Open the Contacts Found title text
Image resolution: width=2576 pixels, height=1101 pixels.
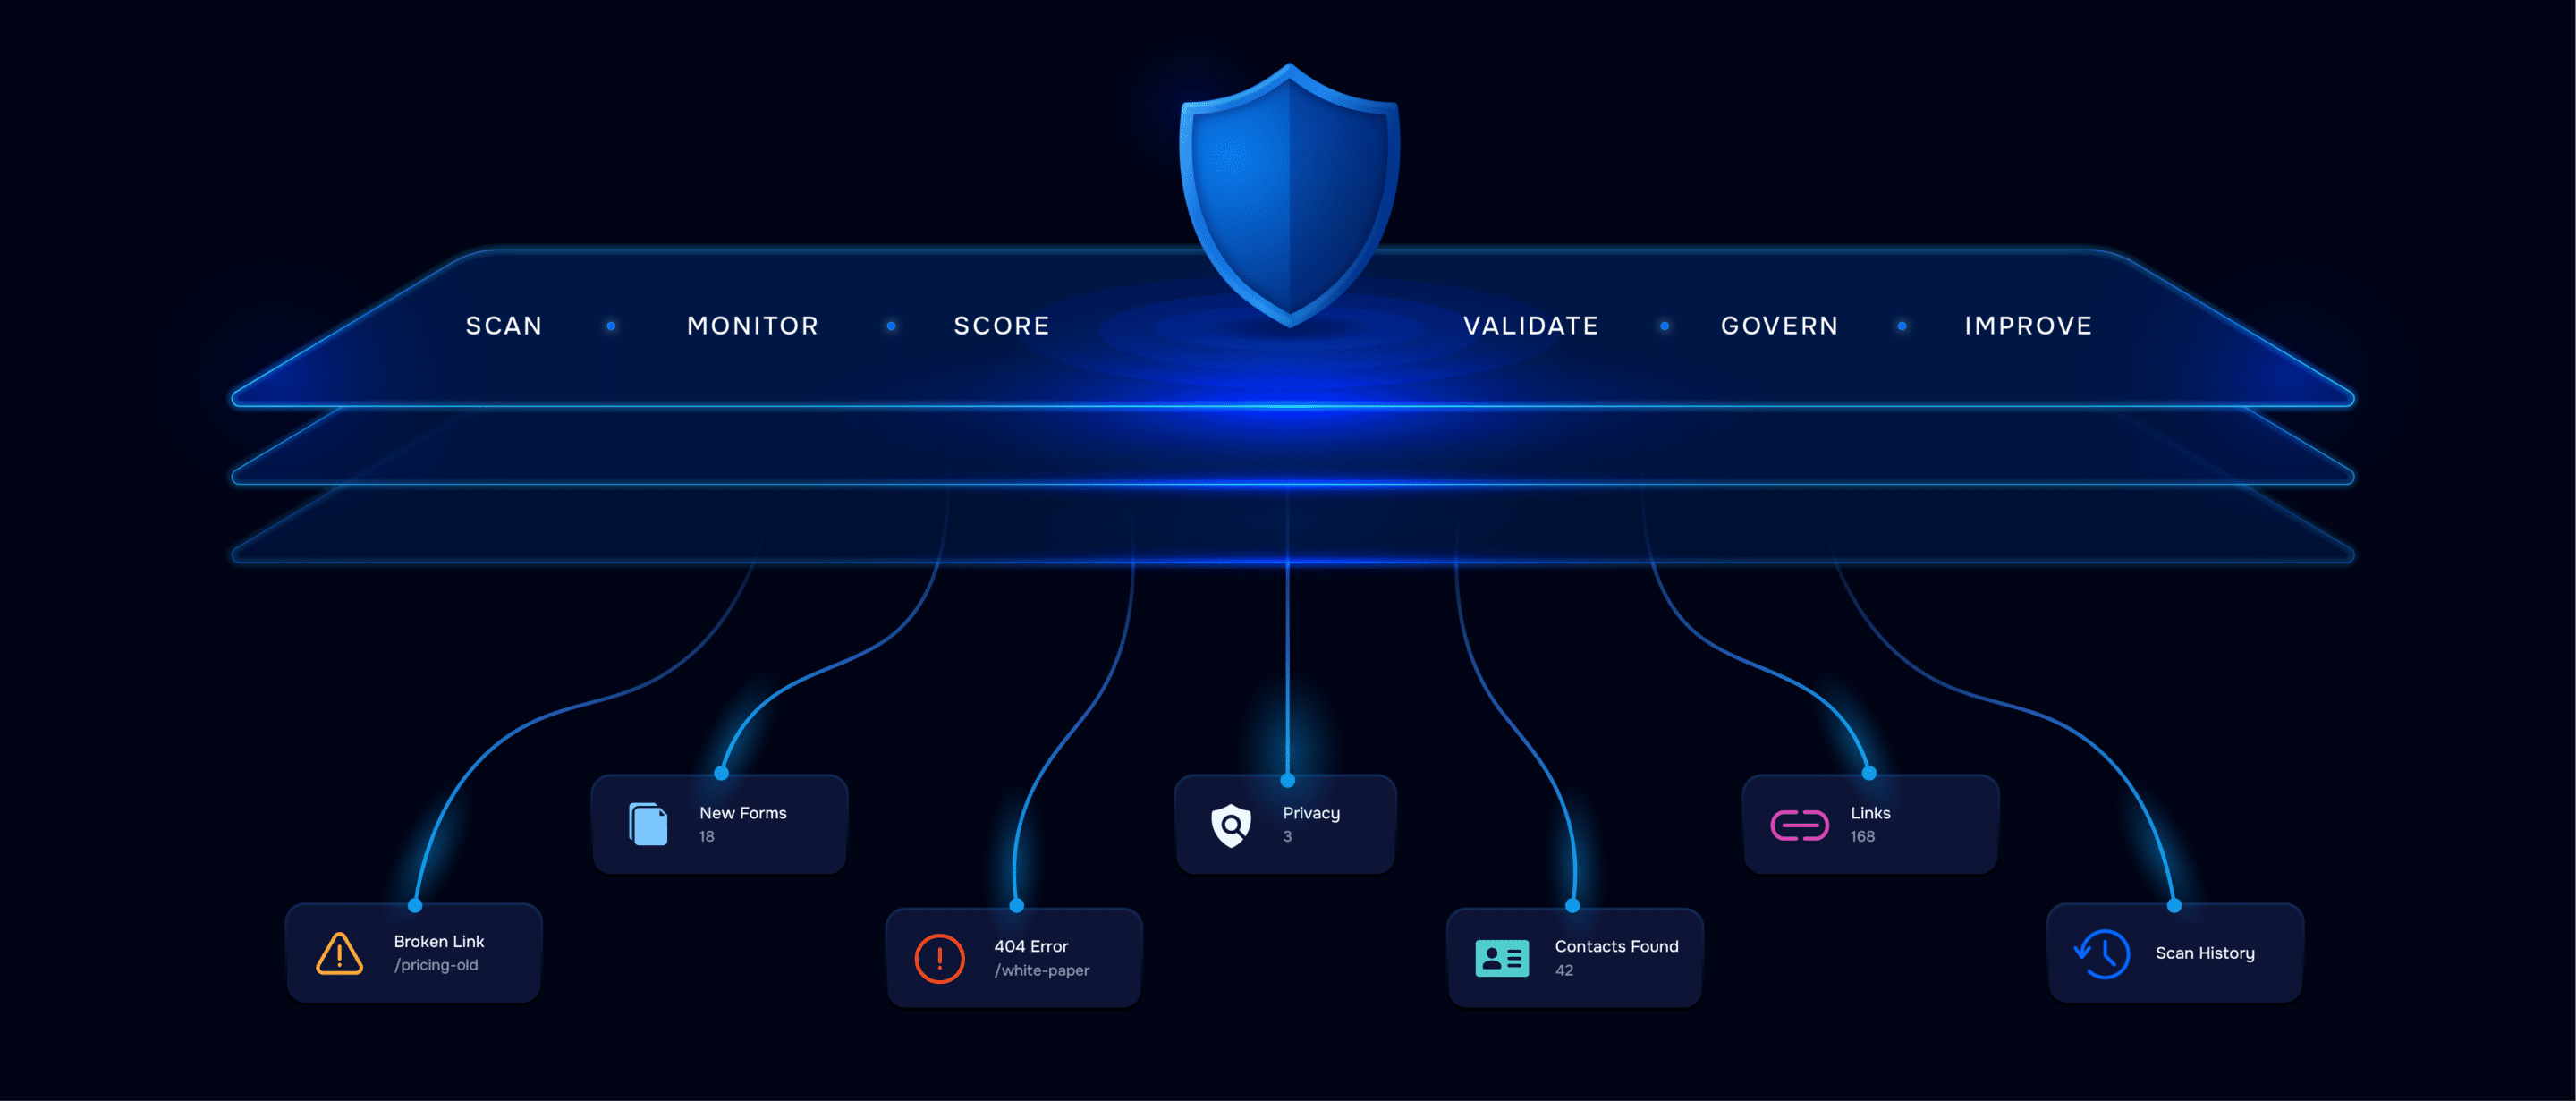(x=1616, y=946)
